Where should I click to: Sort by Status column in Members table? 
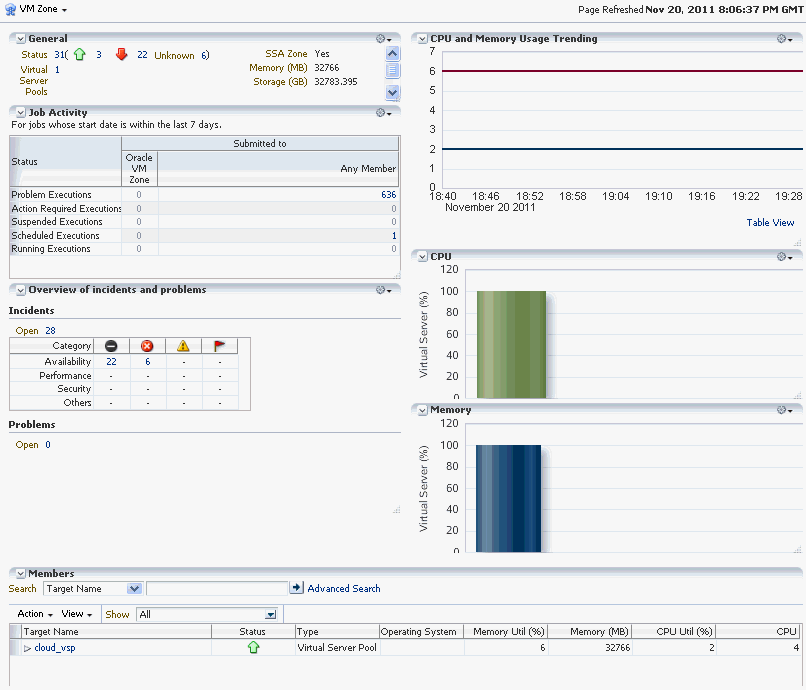pos(253,631)
